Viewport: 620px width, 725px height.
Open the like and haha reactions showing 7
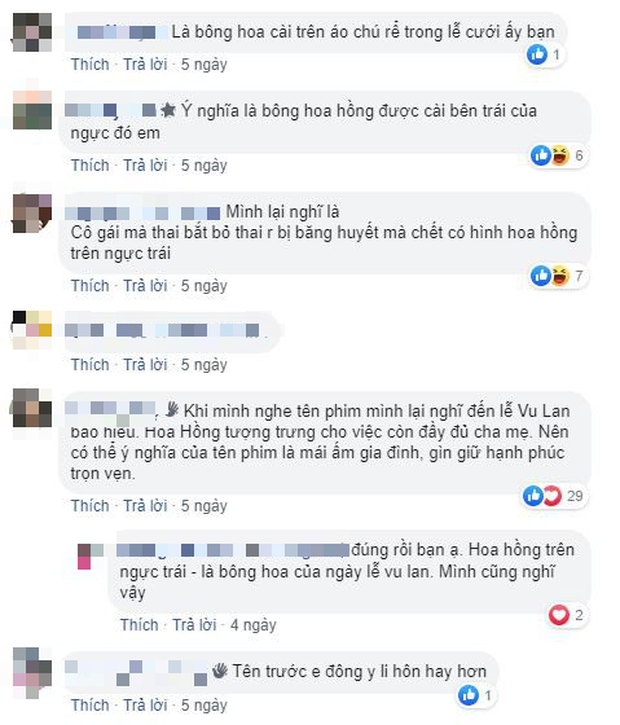(558, 276)
